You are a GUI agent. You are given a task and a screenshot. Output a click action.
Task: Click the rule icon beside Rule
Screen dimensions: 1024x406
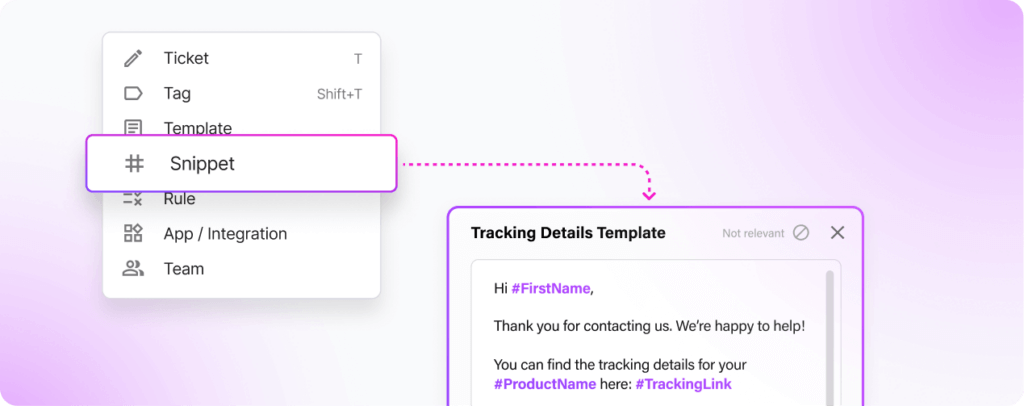point(133,199)
